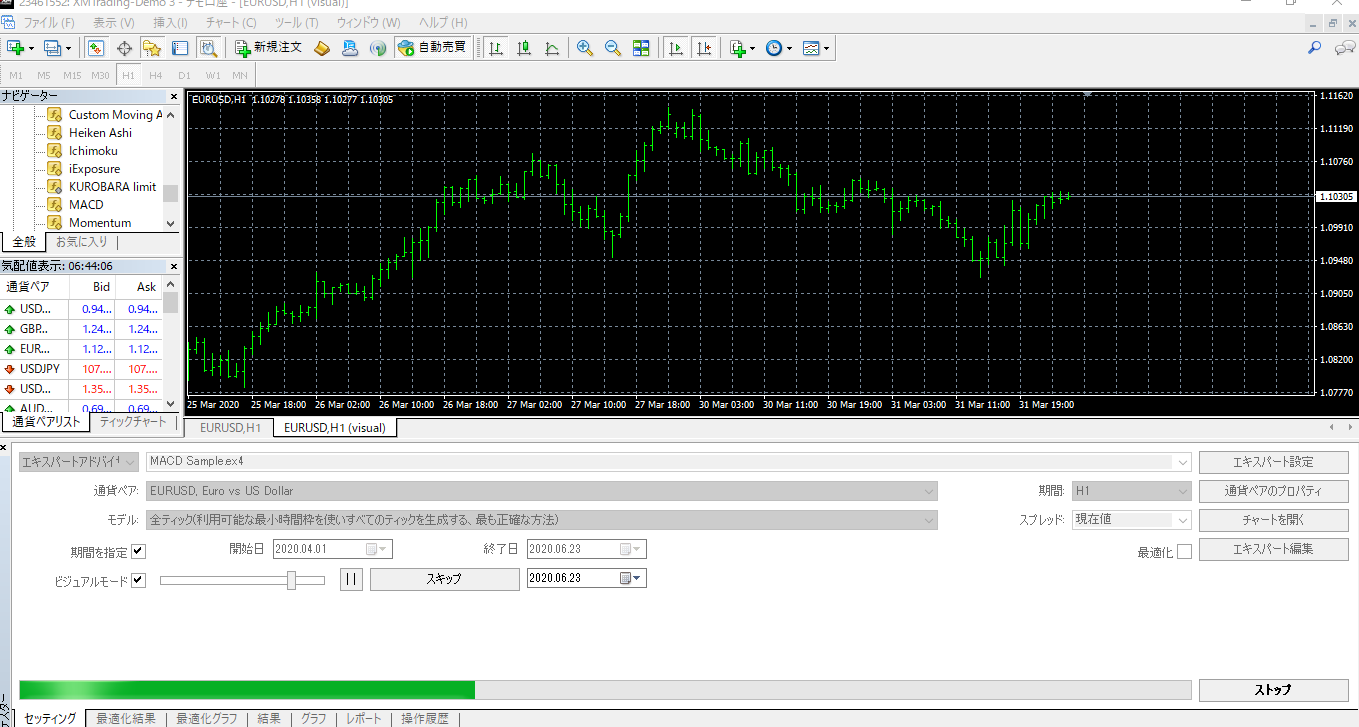This screenshot has width=1359, height=727.
Task: Open the New Chart dropdown arrow
Action: 31,48
